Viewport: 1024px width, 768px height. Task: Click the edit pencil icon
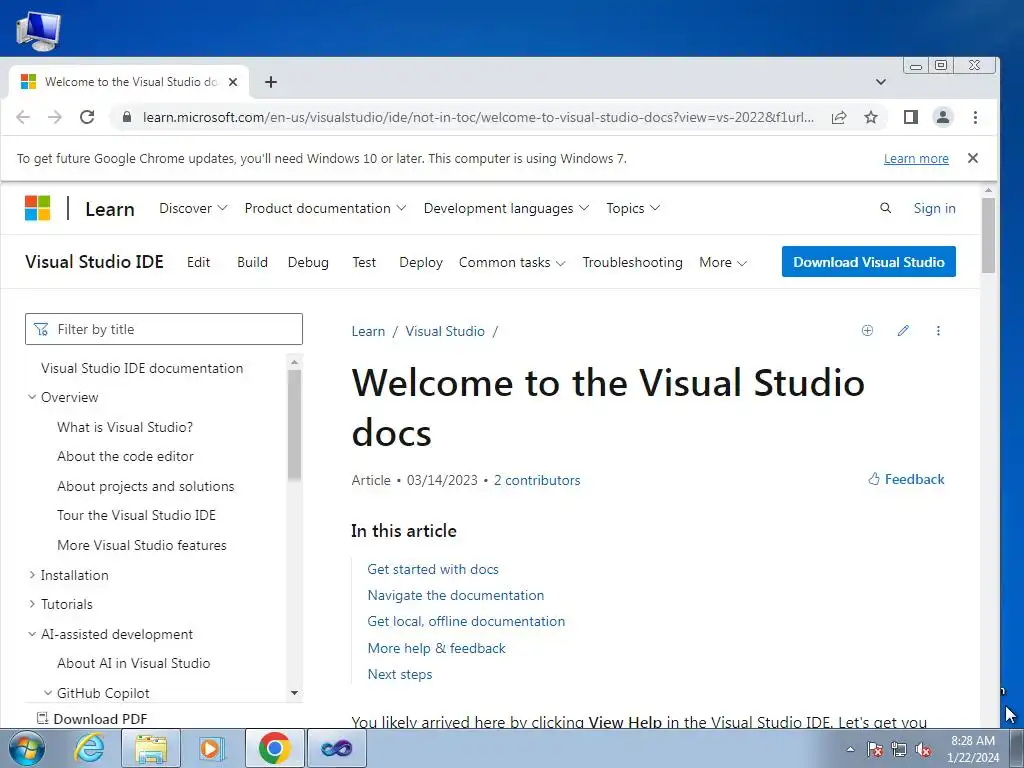903,330
